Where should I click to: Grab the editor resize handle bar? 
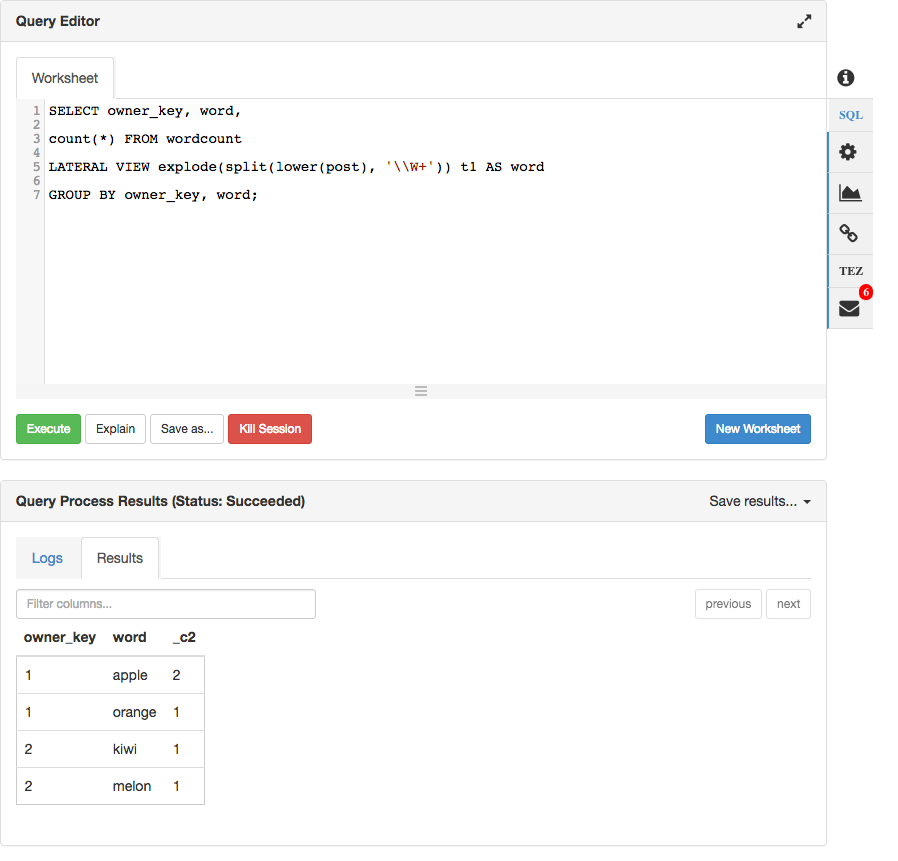tap(421, 391)
